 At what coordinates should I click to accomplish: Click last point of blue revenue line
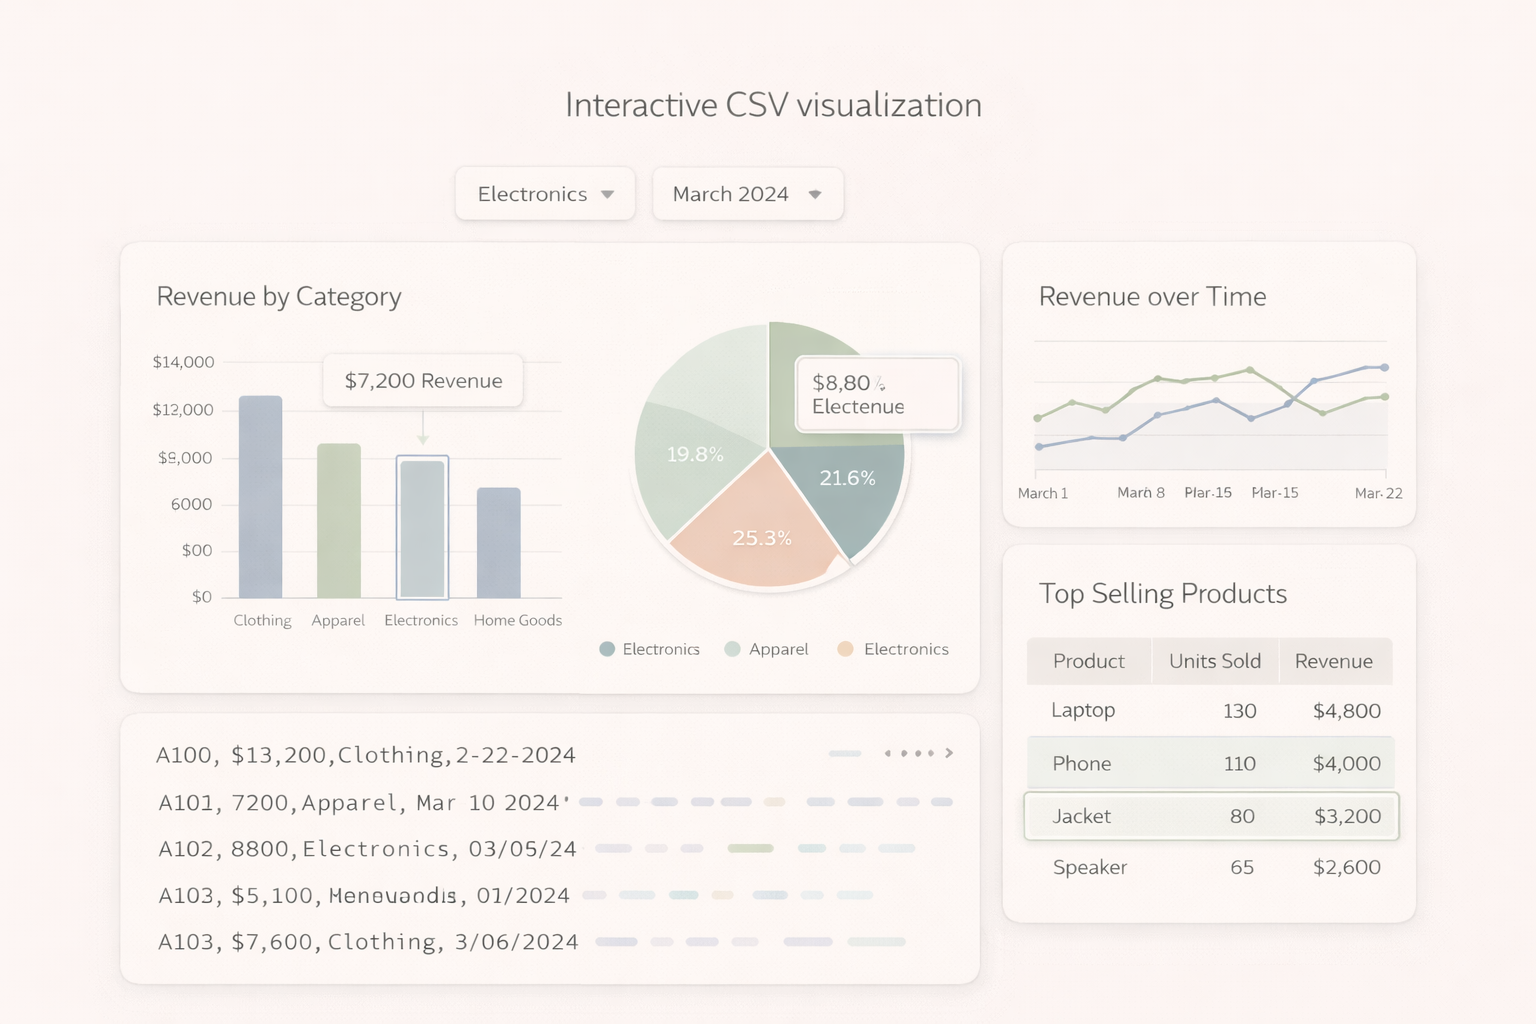[x=1385, y=367]
